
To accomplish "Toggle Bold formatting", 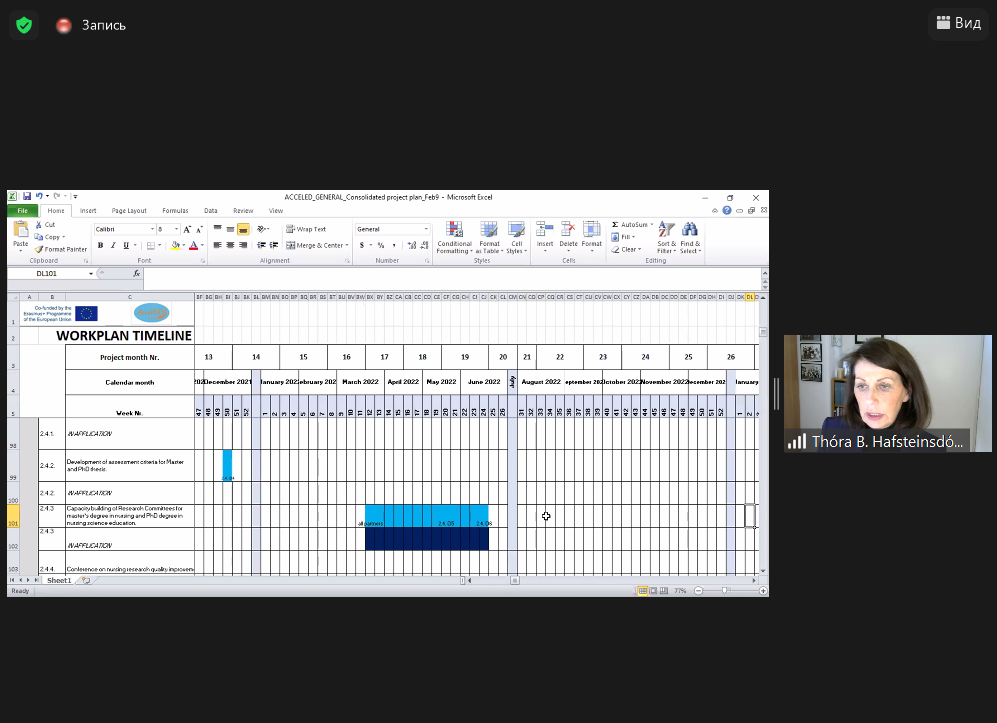I will point(101,245).
